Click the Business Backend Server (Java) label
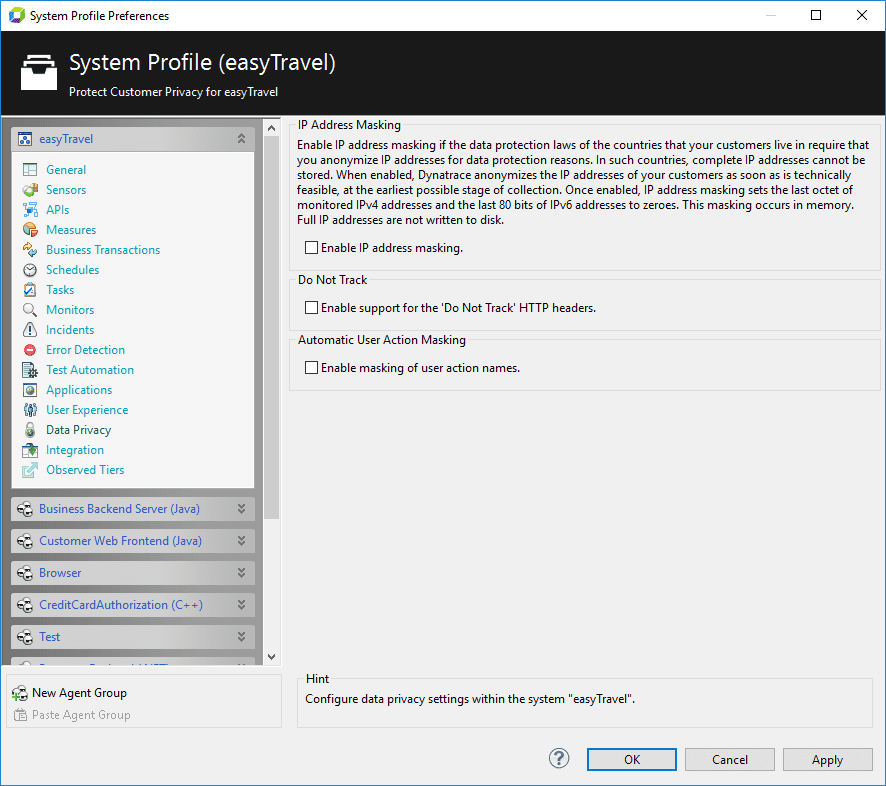Viewport: 886px width, 786px height. pos(119,509)
